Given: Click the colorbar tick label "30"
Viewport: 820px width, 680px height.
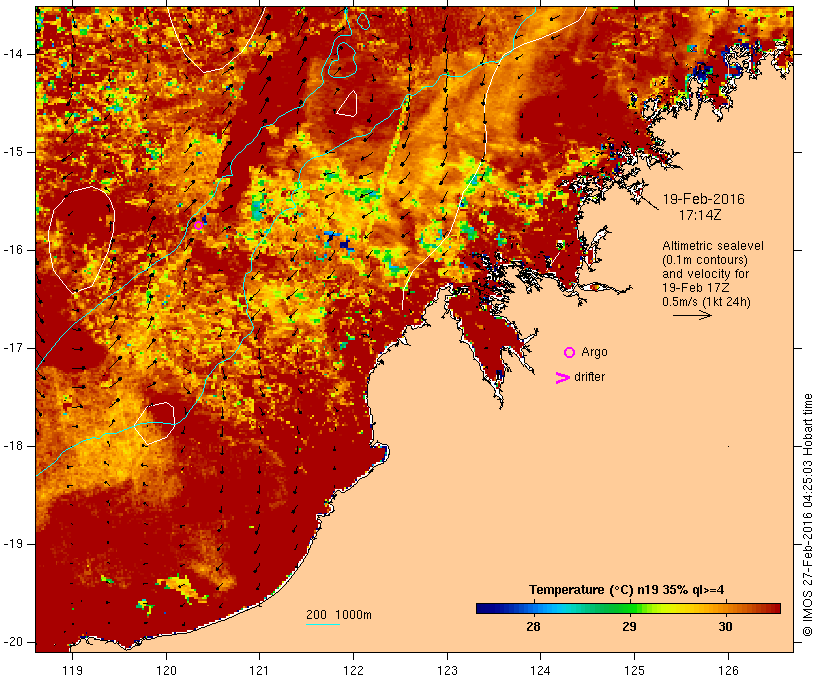Looking at the screenshot, I should pos(725,627).
